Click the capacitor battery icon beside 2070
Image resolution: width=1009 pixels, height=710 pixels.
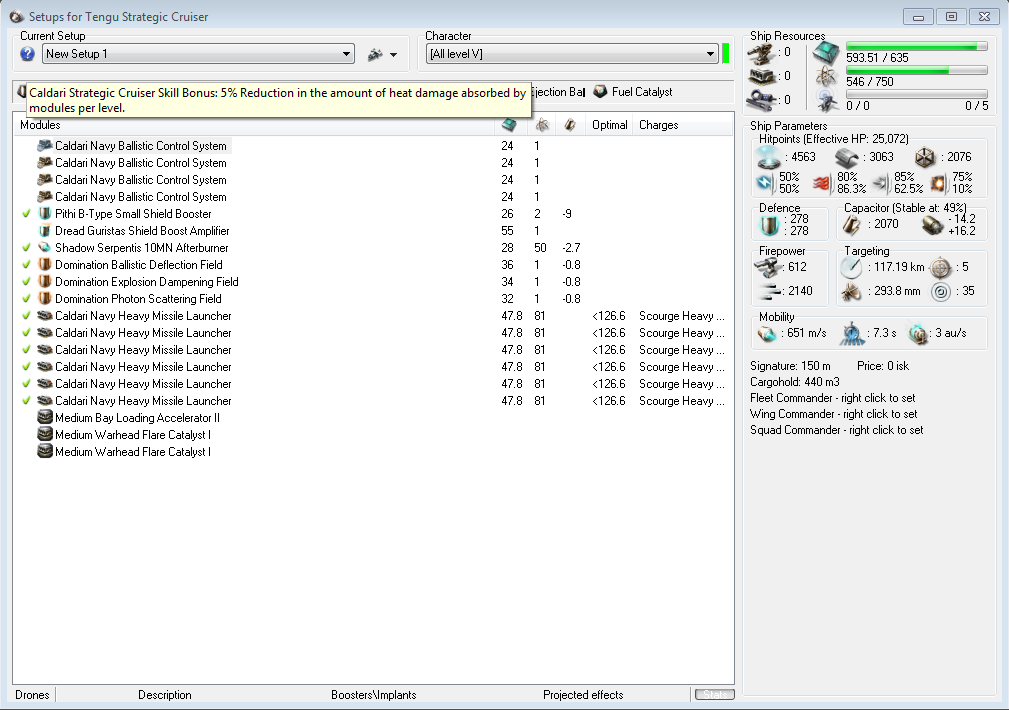[x=852, y=225]
